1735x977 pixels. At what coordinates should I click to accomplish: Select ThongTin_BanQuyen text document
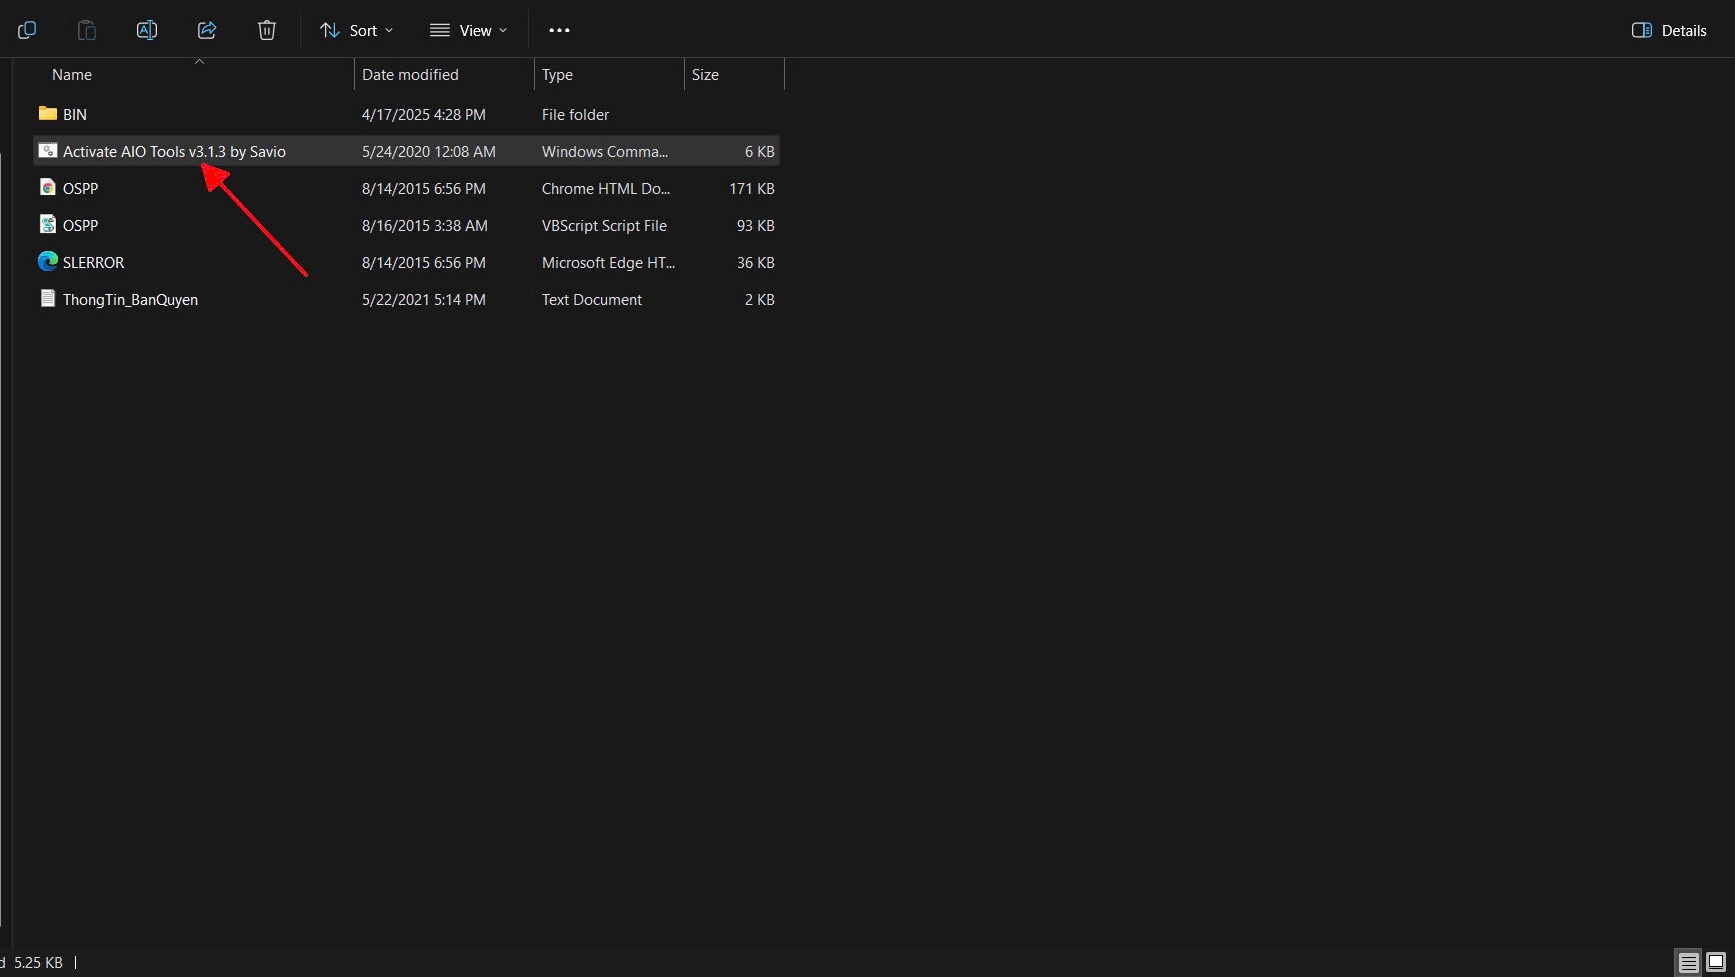[x=130, y=300]
